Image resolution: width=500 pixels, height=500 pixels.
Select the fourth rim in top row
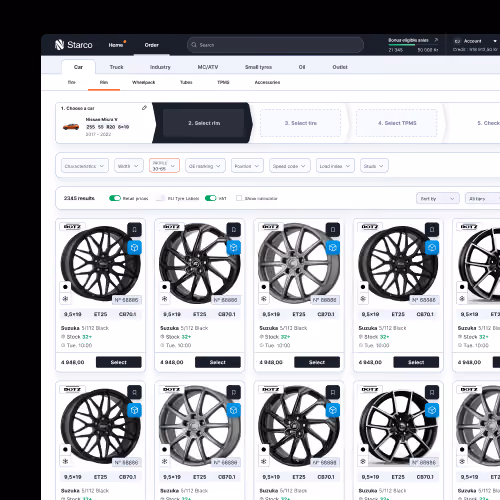[416, 362]
